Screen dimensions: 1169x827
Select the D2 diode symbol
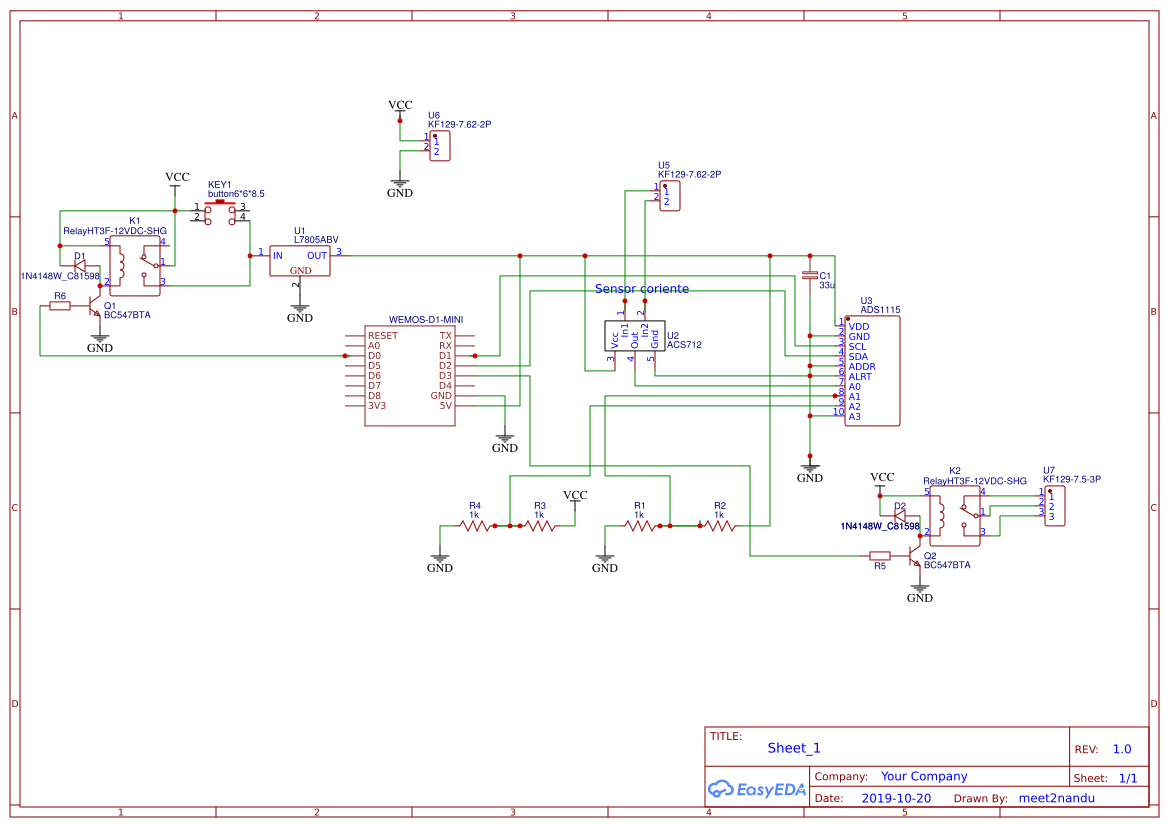tap(900, 515)
